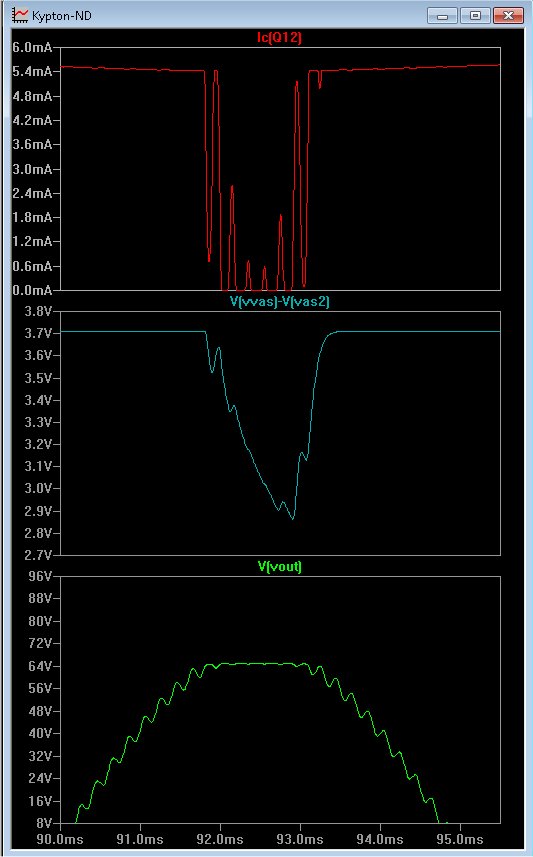Click the V(vout) trace label
The image size is (533, 857).
pos(280,566)
